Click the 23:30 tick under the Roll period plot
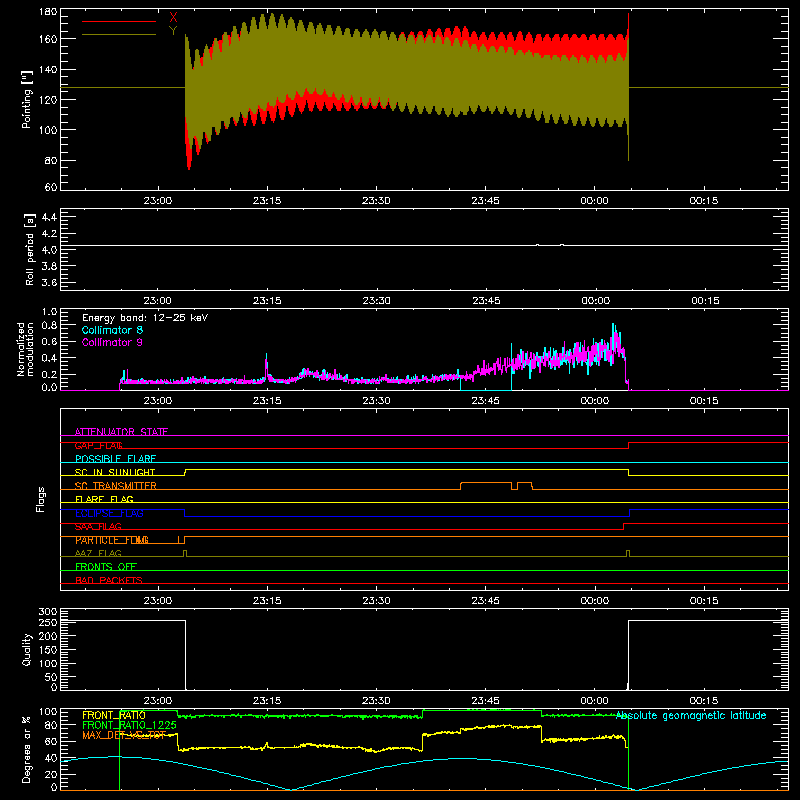Image resolution: width=800 pixels, height=800 pixels. [x=377, y=301]
